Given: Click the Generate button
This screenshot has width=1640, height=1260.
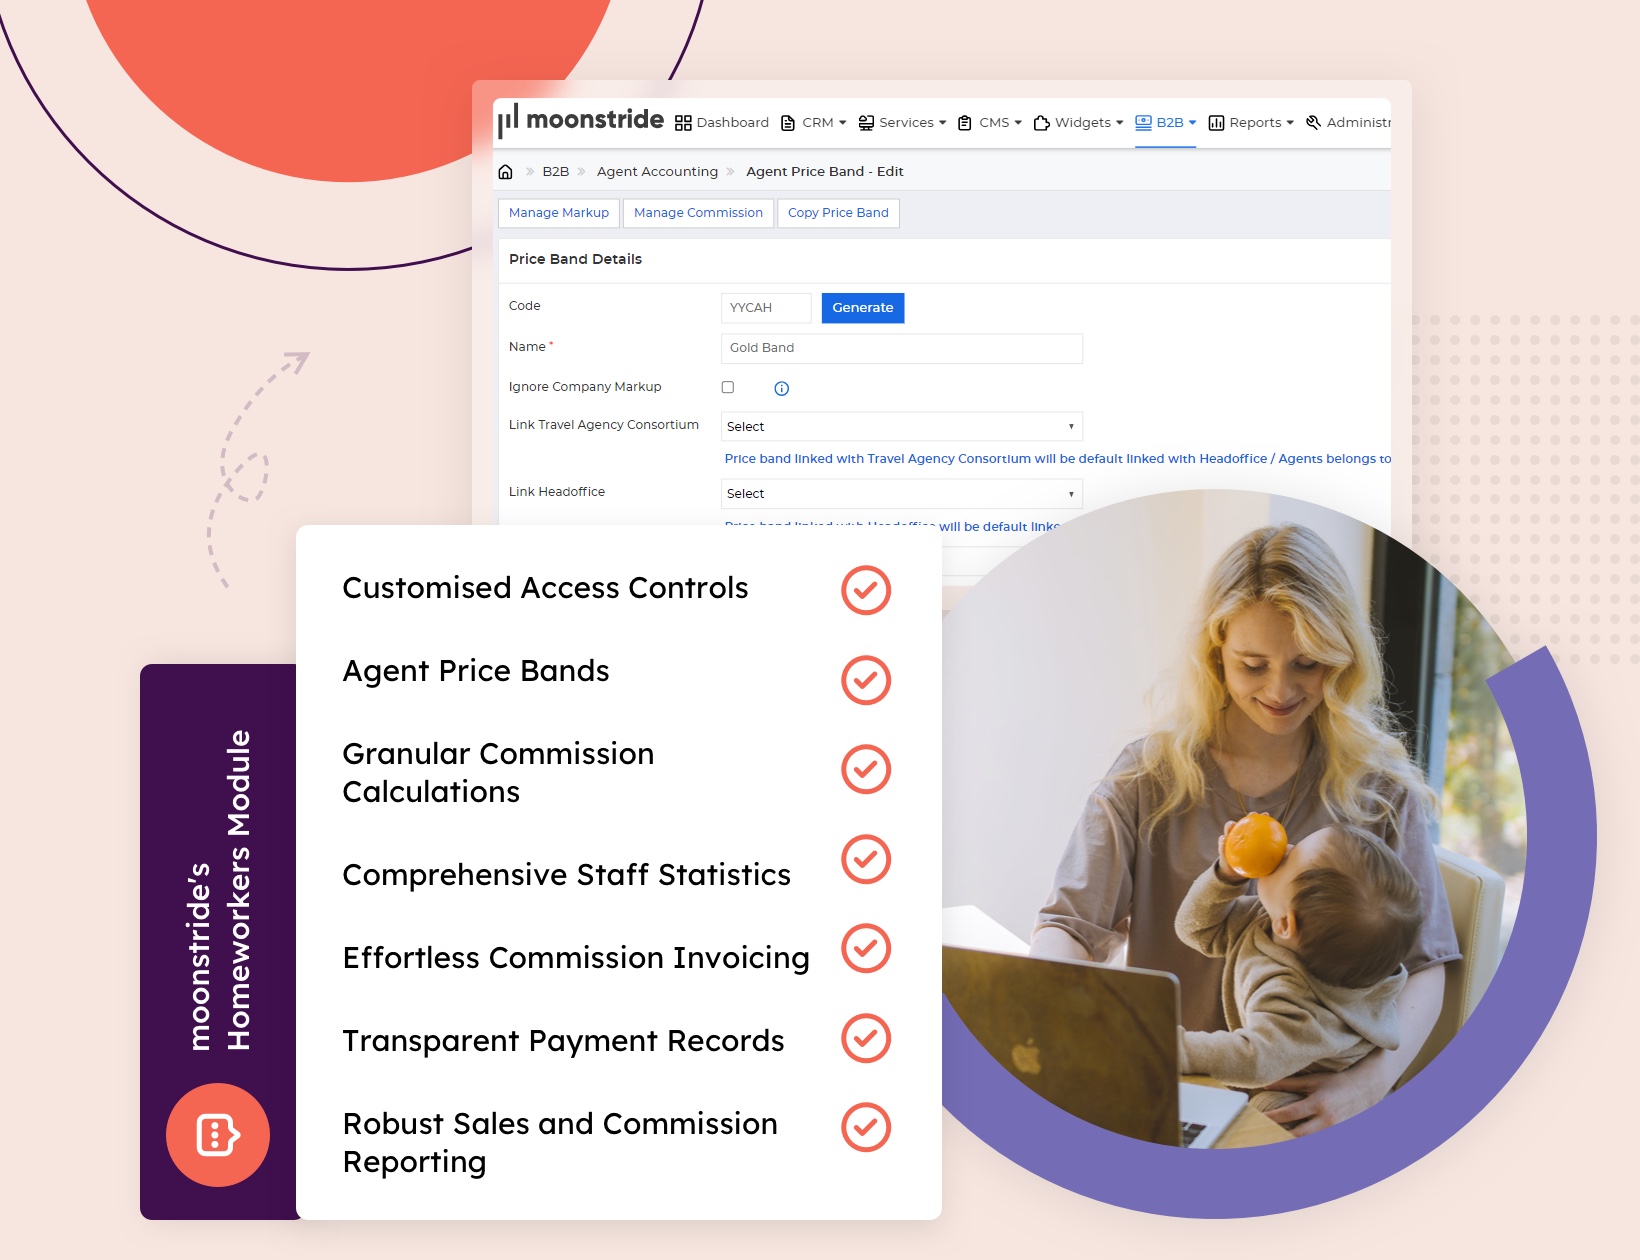Looking at the screenshot, I should coord(863,308).
